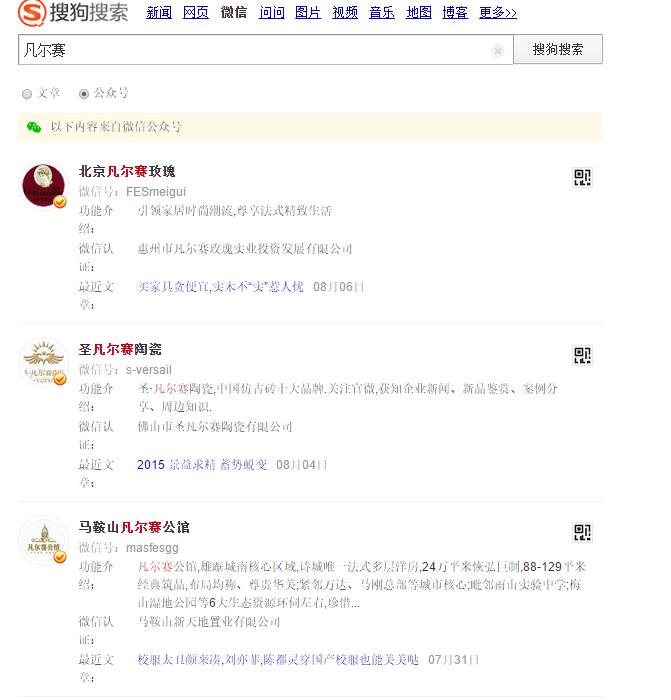Select the 微信 tab
Image resolution: width=671 pixels, height=700 pixels.
point(233,12)
